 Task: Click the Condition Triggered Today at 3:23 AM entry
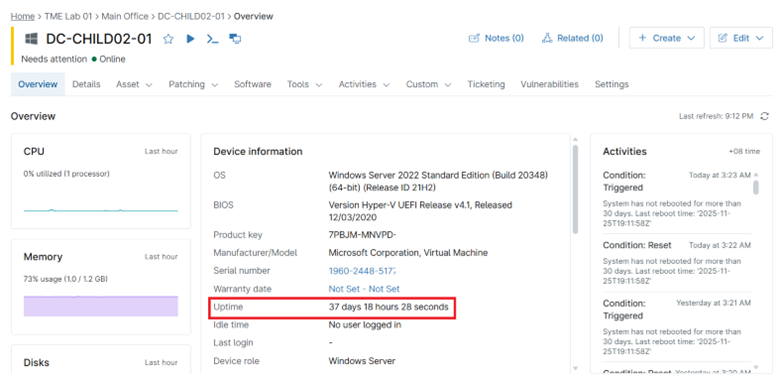677,199
